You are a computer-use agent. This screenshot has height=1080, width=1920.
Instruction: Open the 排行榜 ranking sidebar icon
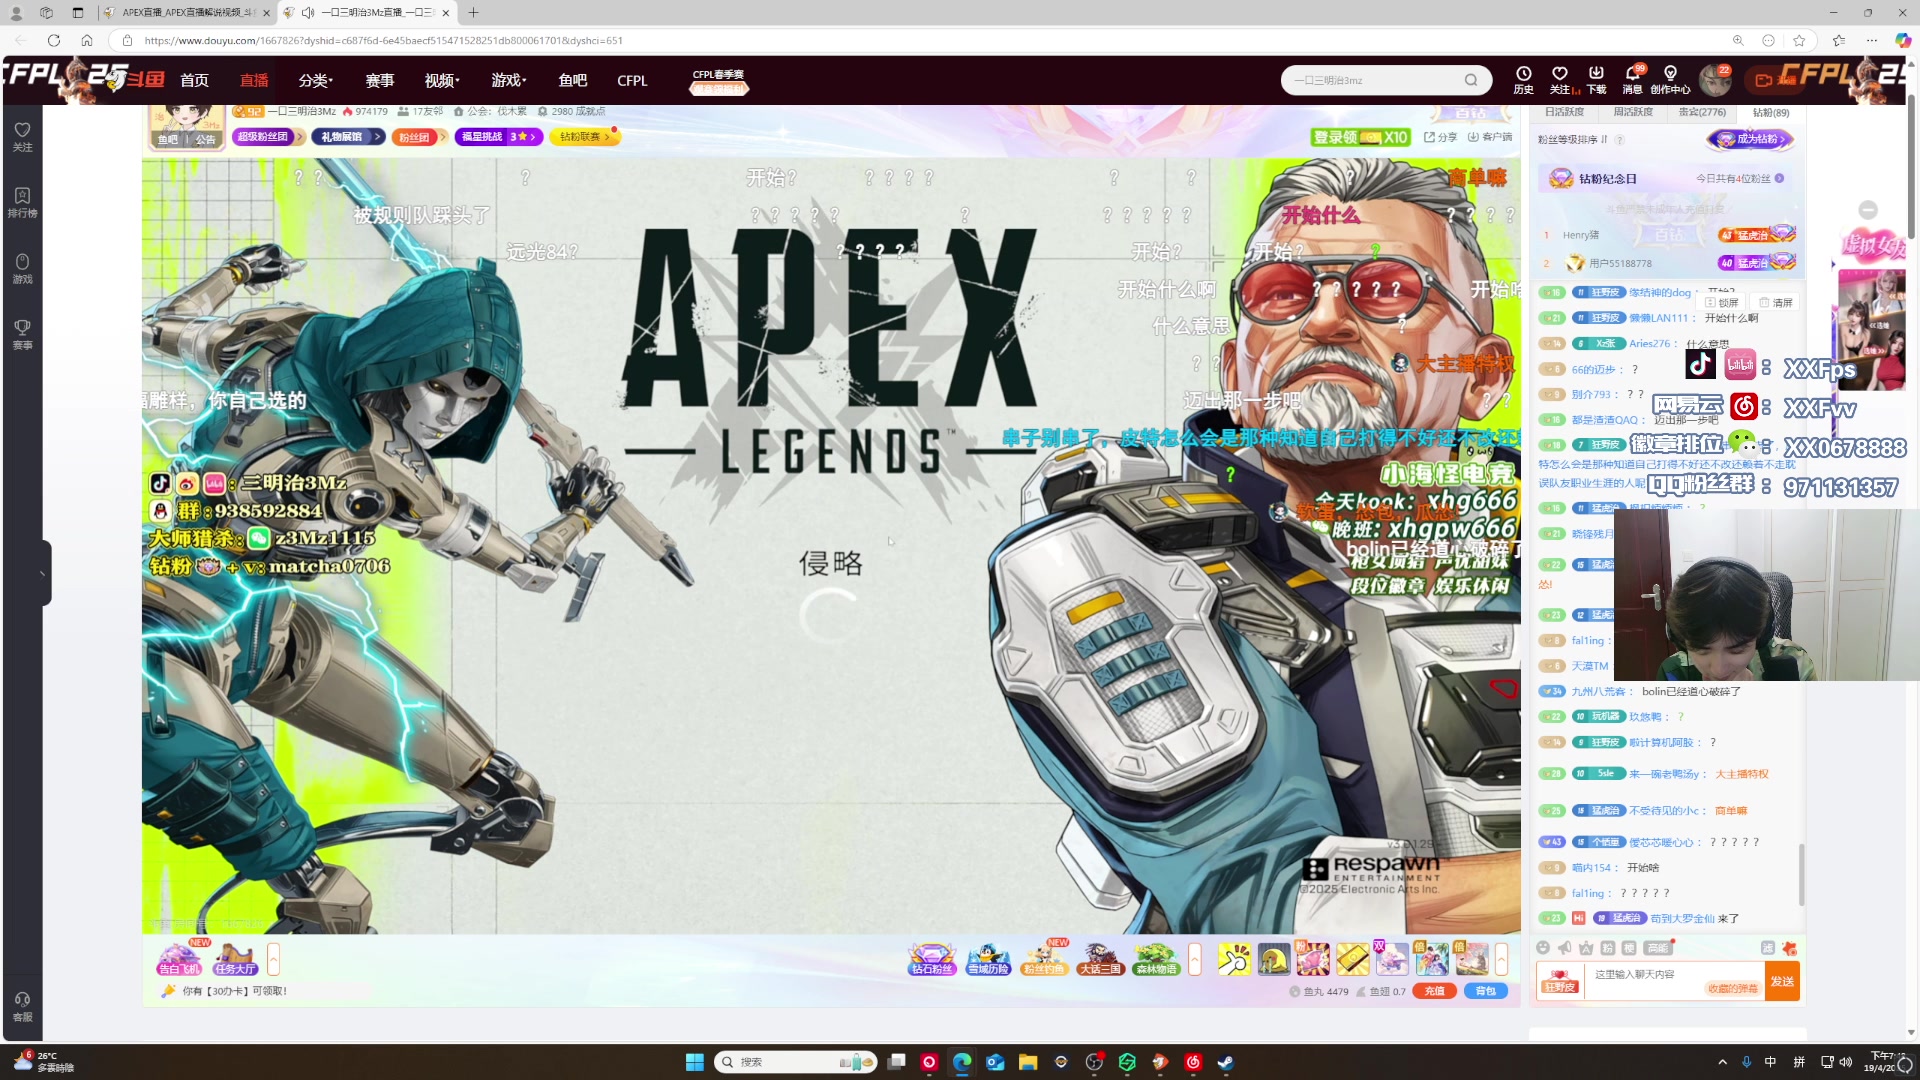pos(22,202)
